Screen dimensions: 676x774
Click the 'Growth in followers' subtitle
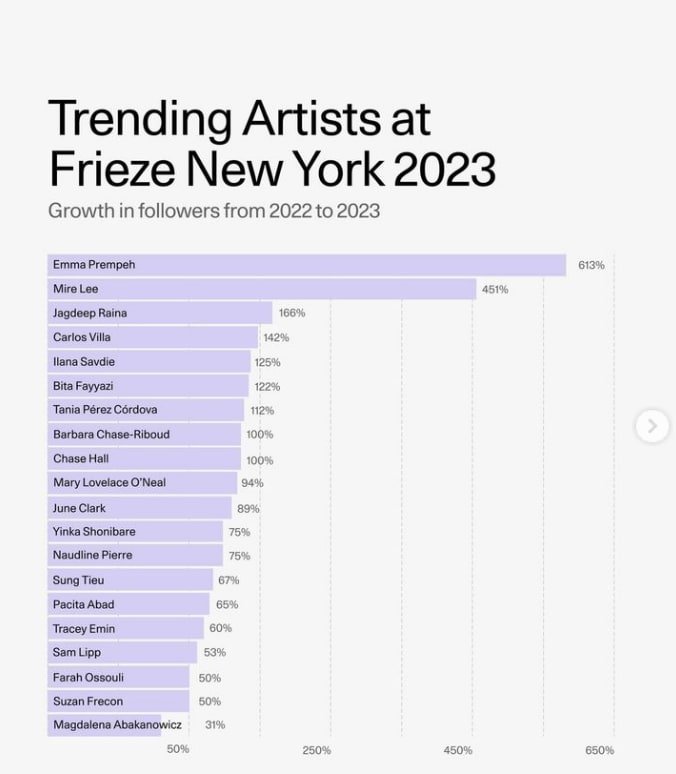[x=214, y=211]
